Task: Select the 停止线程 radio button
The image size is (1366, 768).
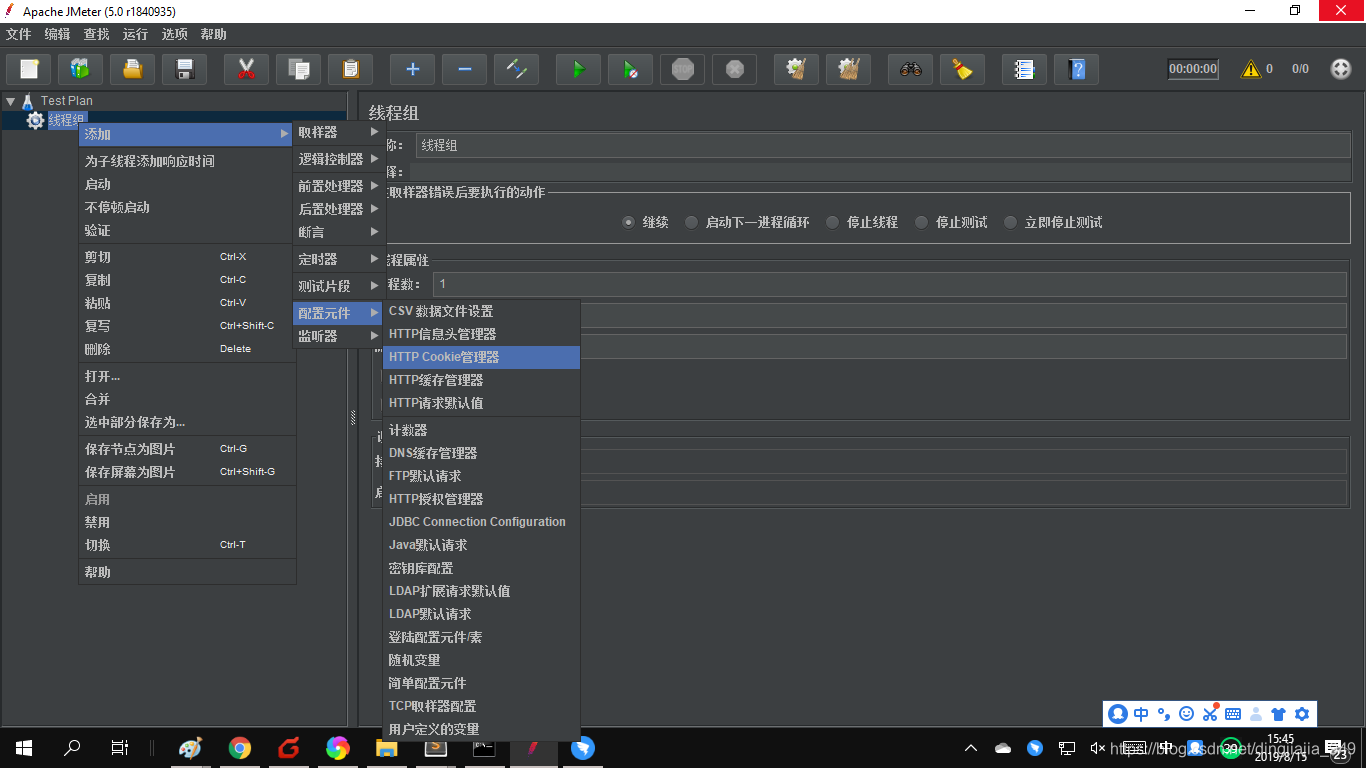Action: (x=832, y=222)
